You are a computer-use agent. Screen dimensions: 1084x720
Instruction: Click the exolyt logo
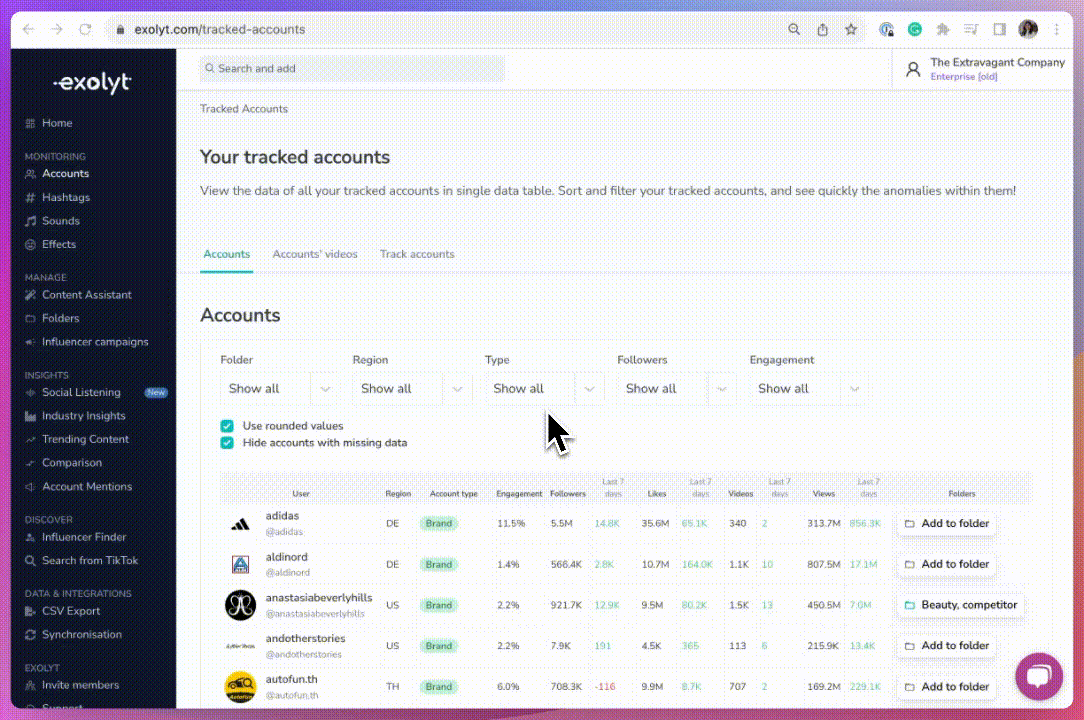coord(93,83)
